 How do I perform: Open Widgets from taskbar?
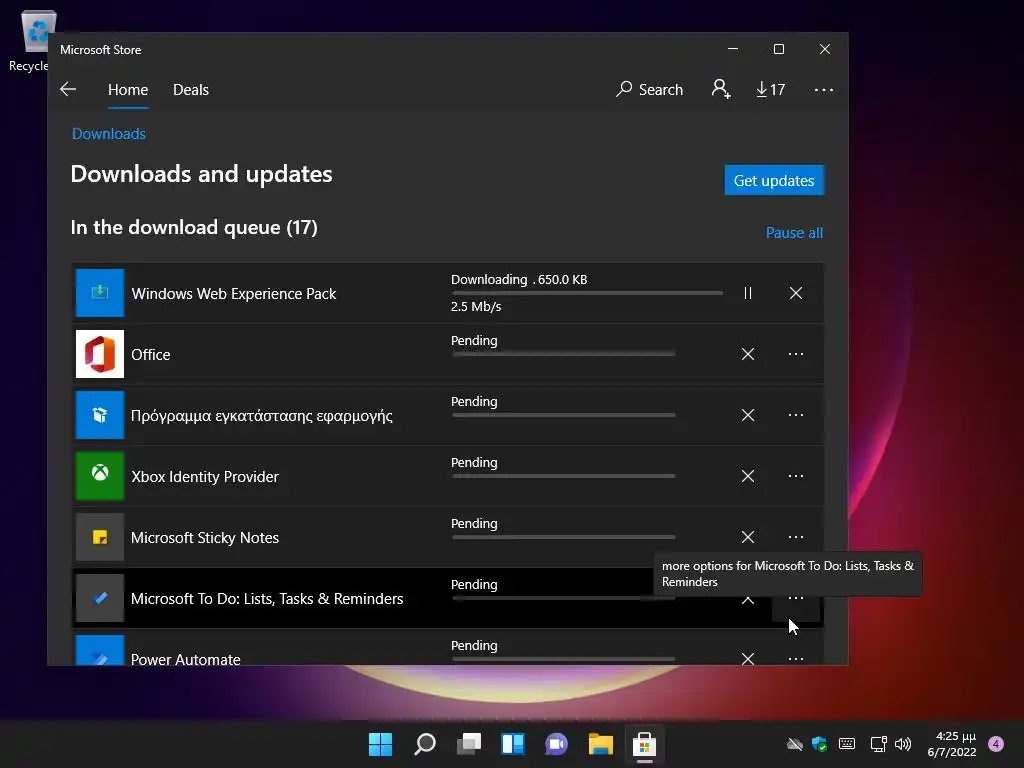coord(513,744)
